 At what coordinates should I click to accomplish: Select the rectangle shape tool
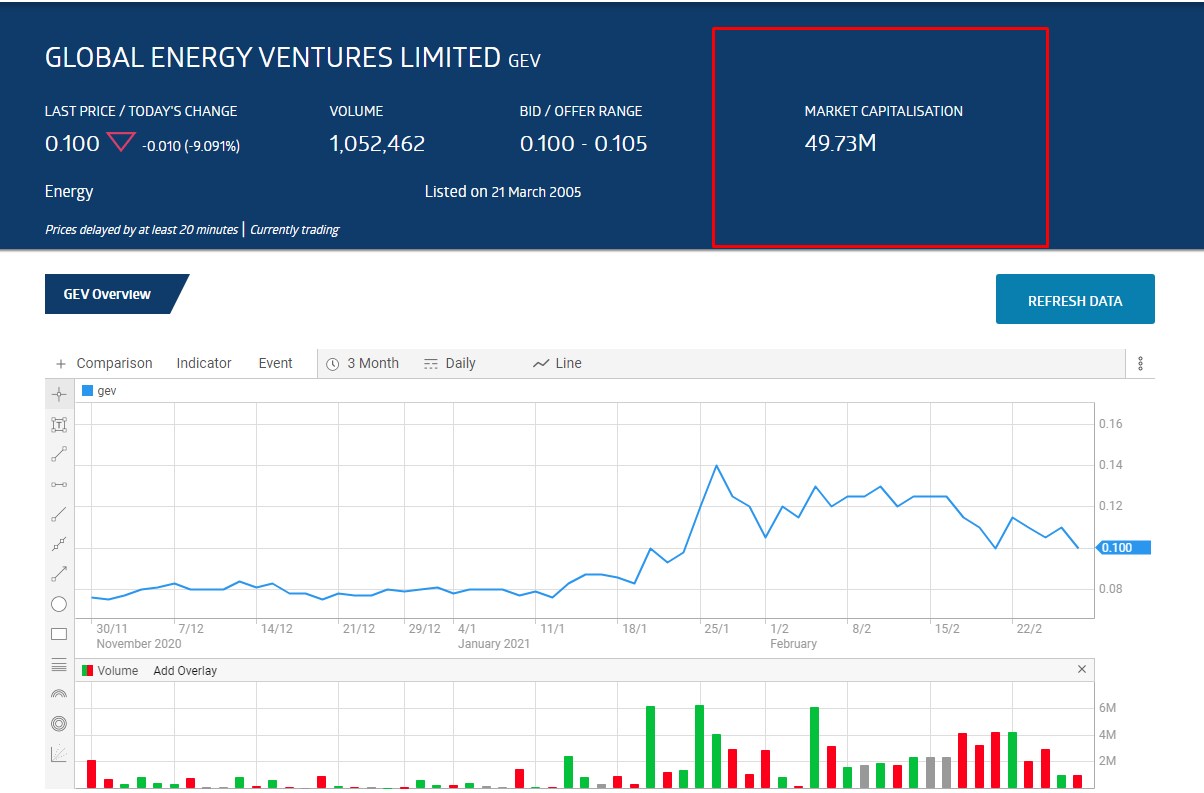[59, 634]
